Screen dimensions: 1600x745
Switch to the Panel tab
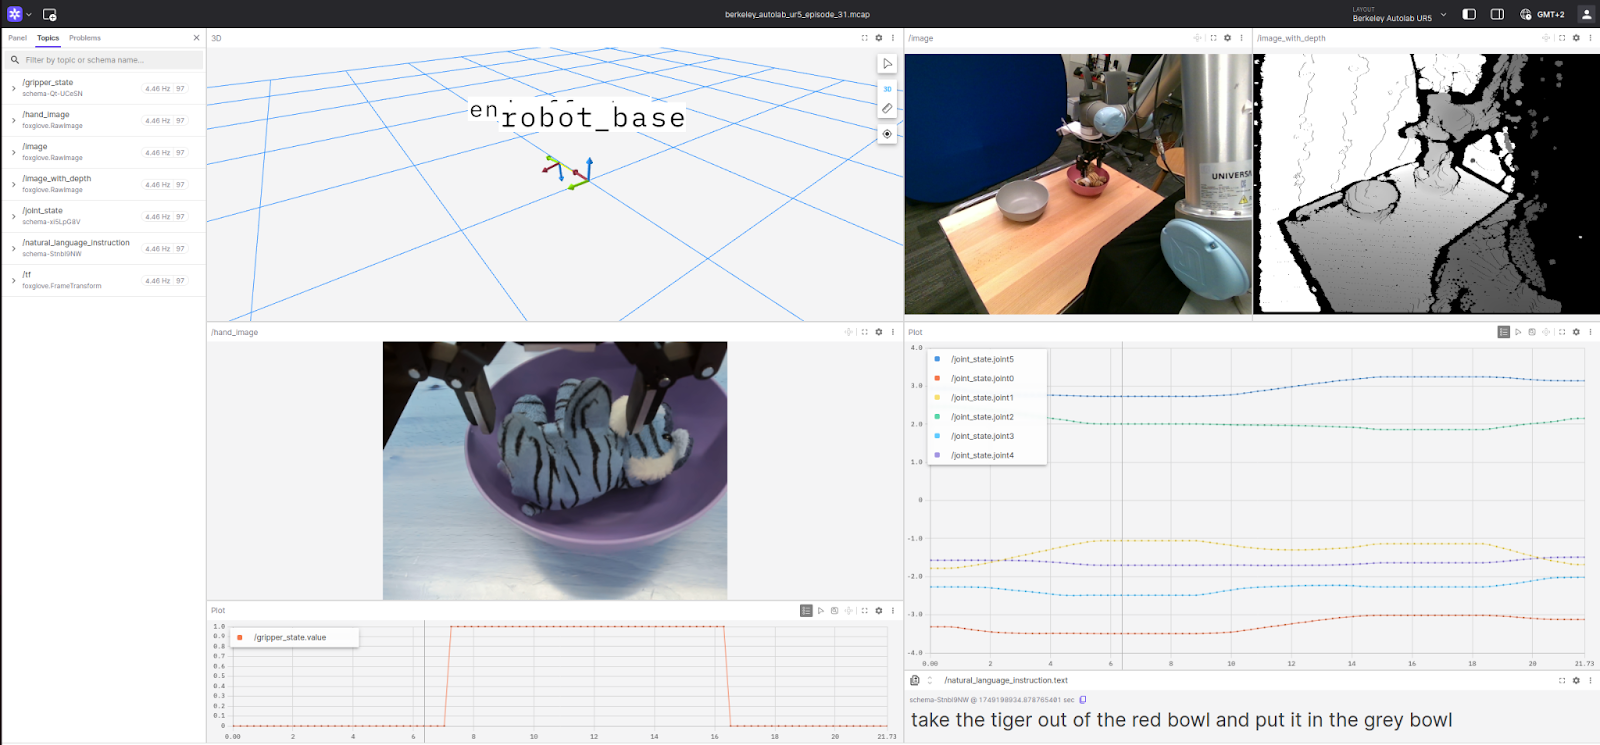(18, 38)
